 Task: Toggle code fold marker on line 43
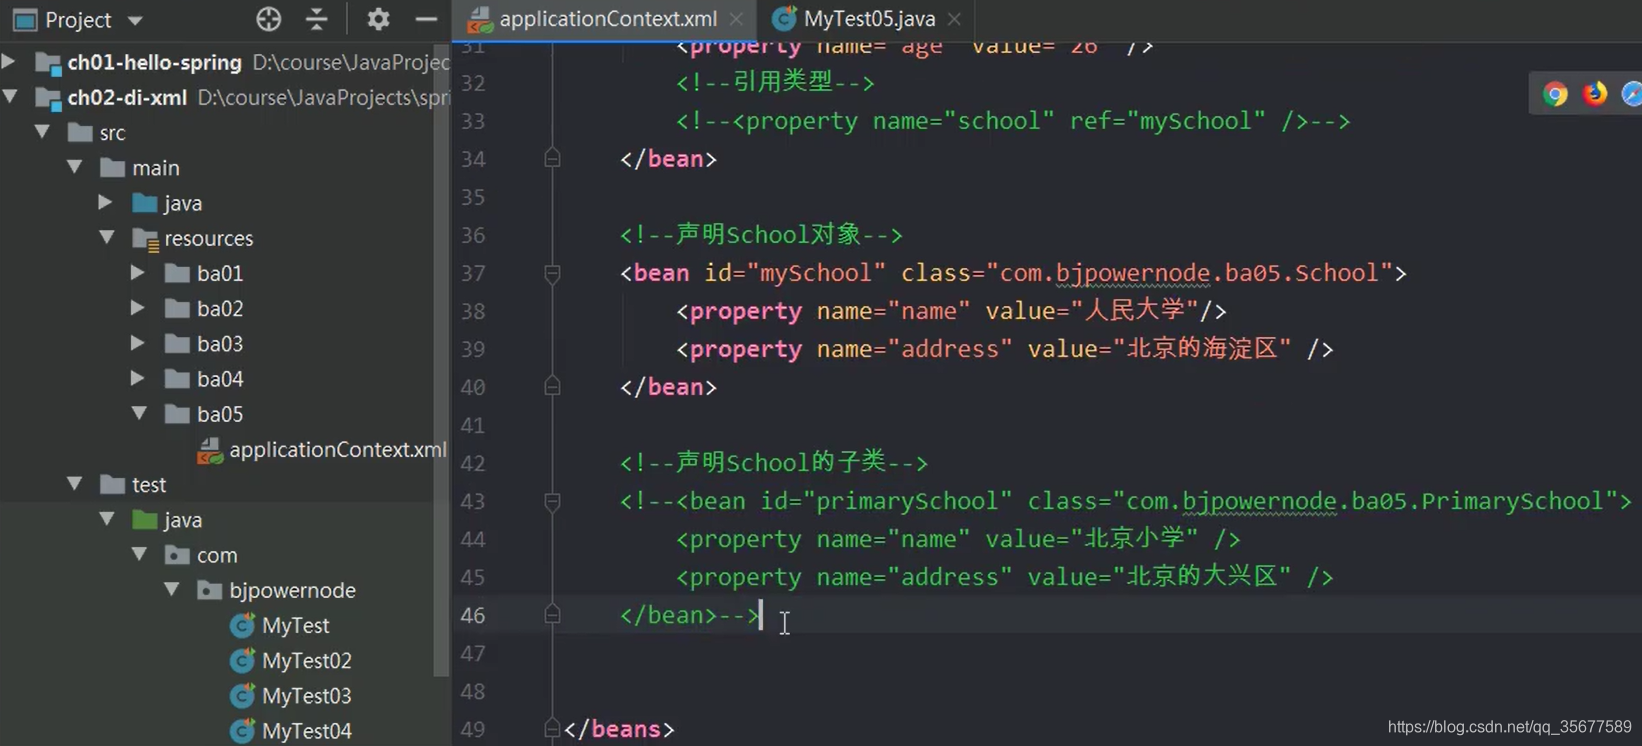pos(552,501)
